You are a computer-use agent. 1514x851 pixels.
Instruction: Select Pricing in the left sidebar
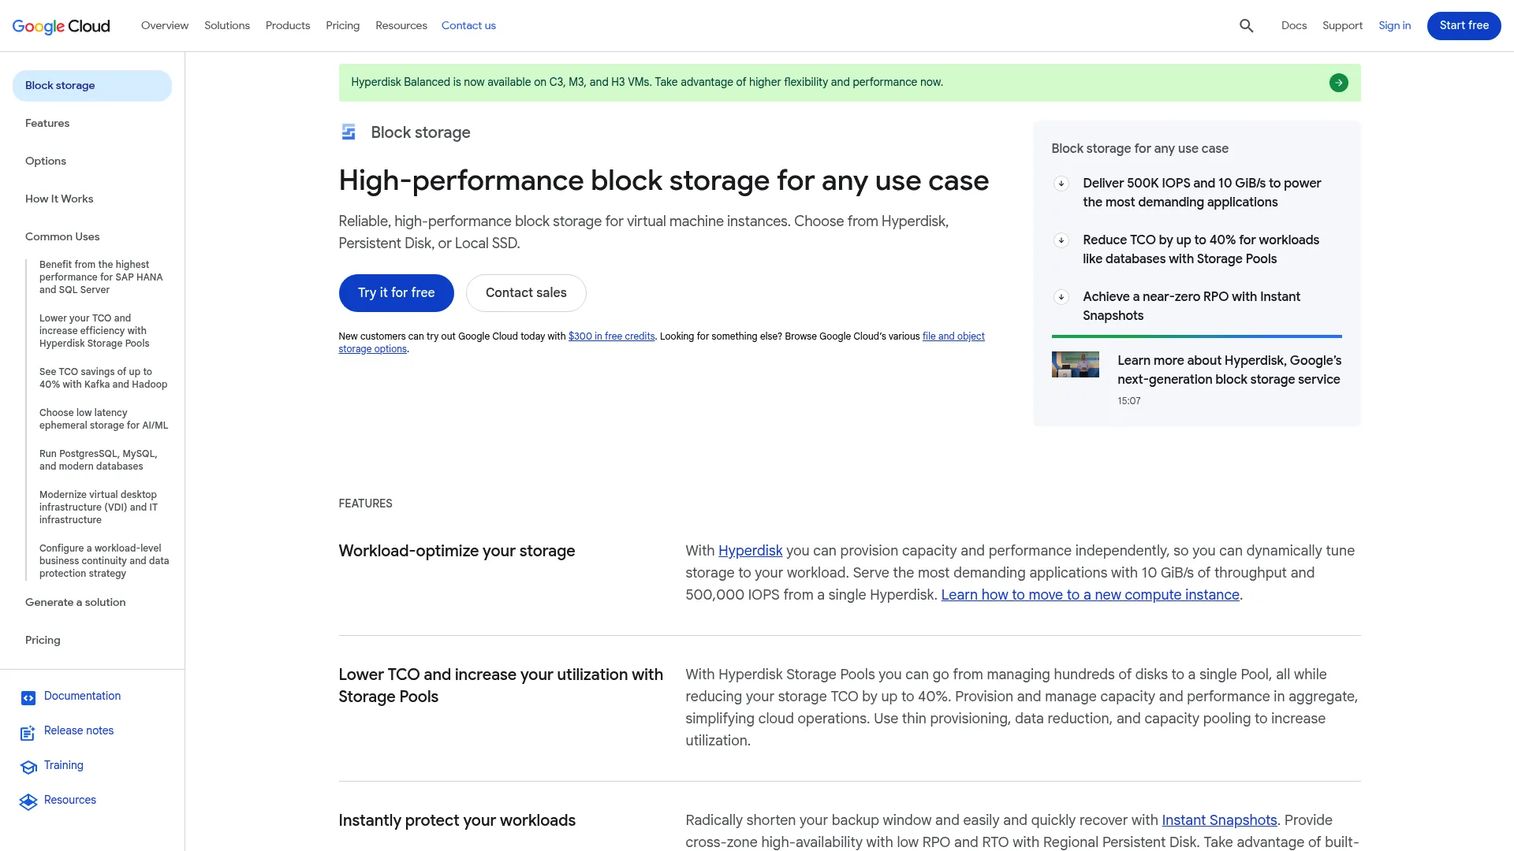[43, 641]
